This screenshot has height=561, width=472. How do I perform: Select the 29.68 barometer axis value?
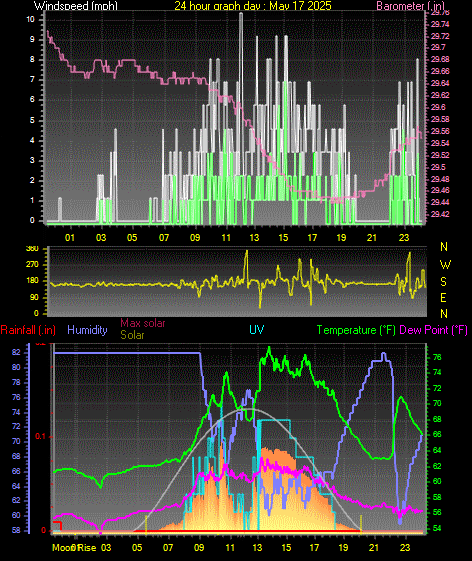pos(440,59)
